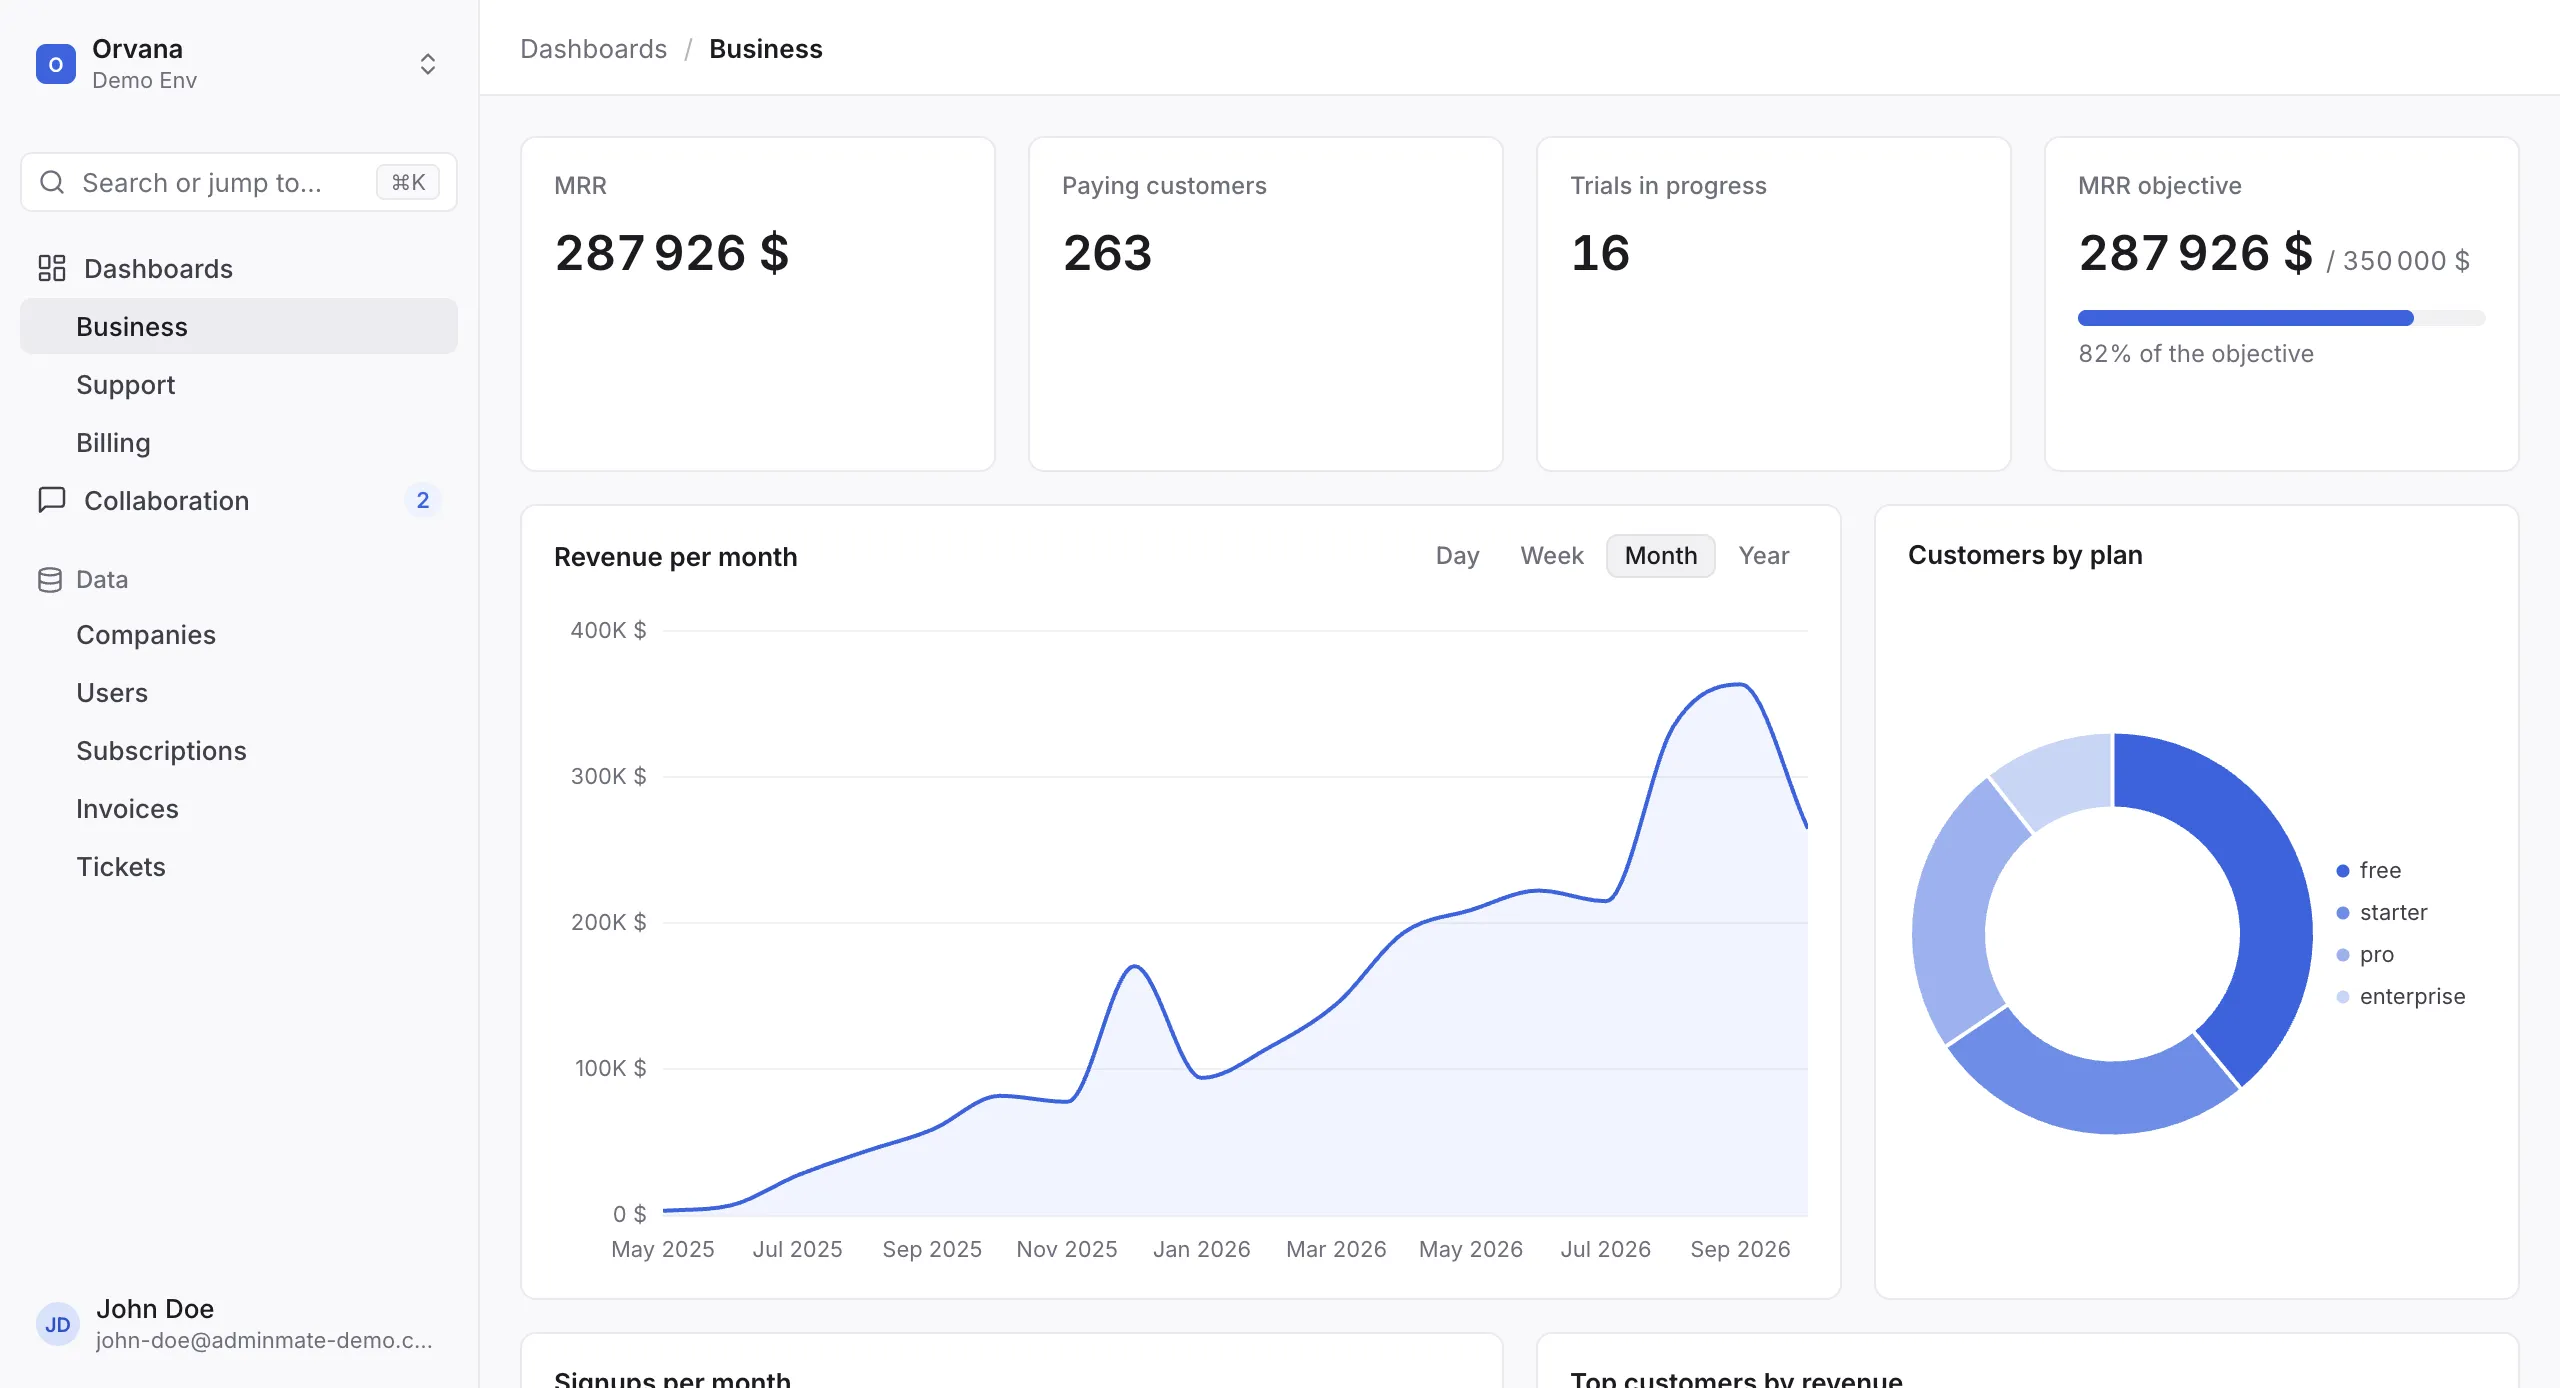This screenshot has height=1388, width=2560.
Task: Open John Doe account name
Action: [x=155, y=1308]
